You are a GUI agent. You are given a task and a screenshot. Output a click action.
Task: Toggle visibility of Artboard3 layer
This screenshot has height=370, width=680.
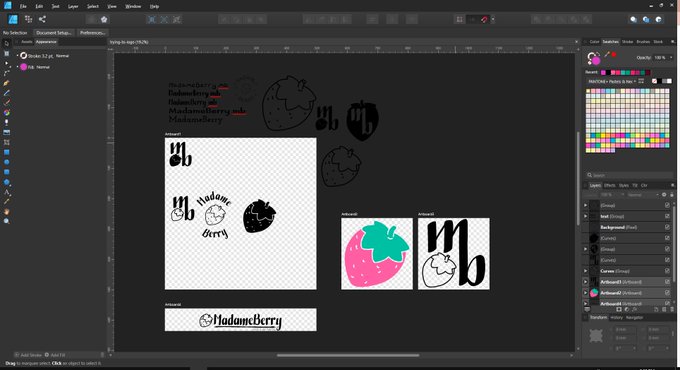tap(667, 282)
